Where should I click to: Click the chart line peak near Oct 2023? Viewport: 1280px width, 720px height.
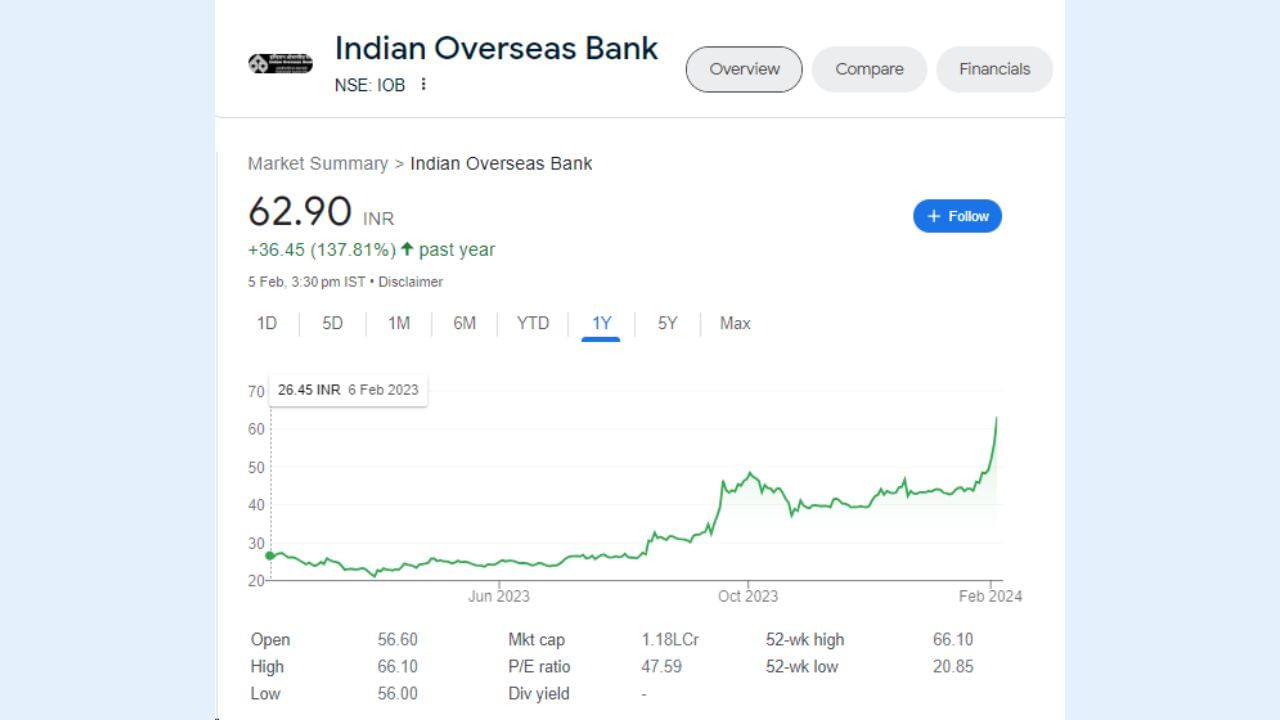click(749, 473)
